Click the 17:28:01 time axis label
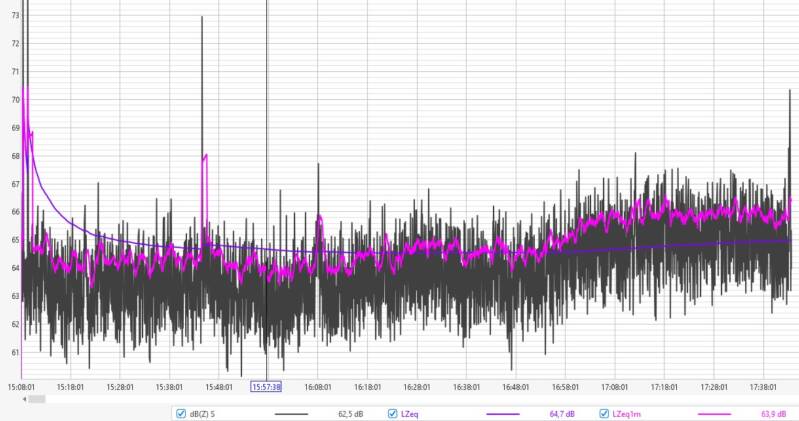This screenshot has height=421, width=799. (x=713, y=387)
